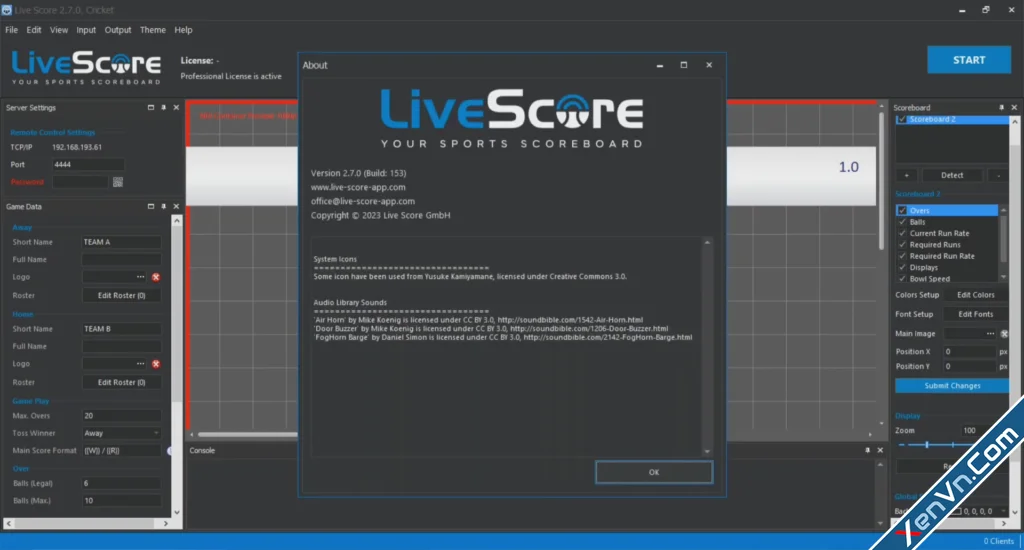Toggle the Required Runs checkbox

903,244
